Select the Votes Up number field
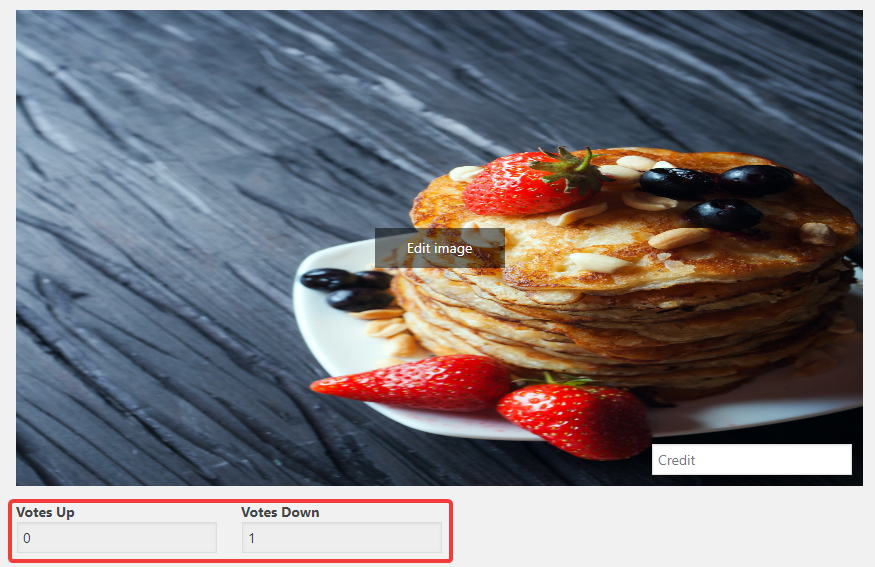The height and width of the screenshot is (567, 875). click(x=117, y=538)
